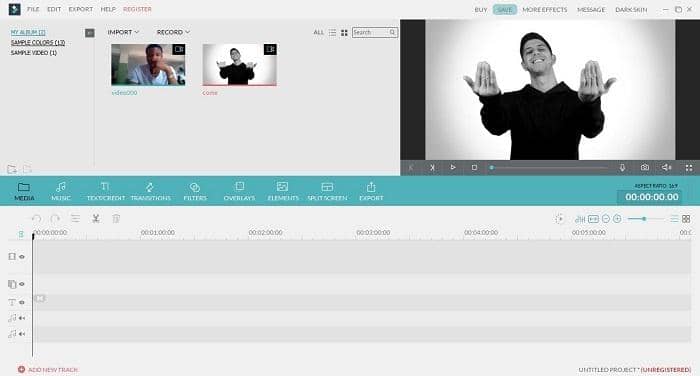Enter fullscreen preview mode
The width and height of the screenshot is (700, 376).
click(x=689, y=167)
